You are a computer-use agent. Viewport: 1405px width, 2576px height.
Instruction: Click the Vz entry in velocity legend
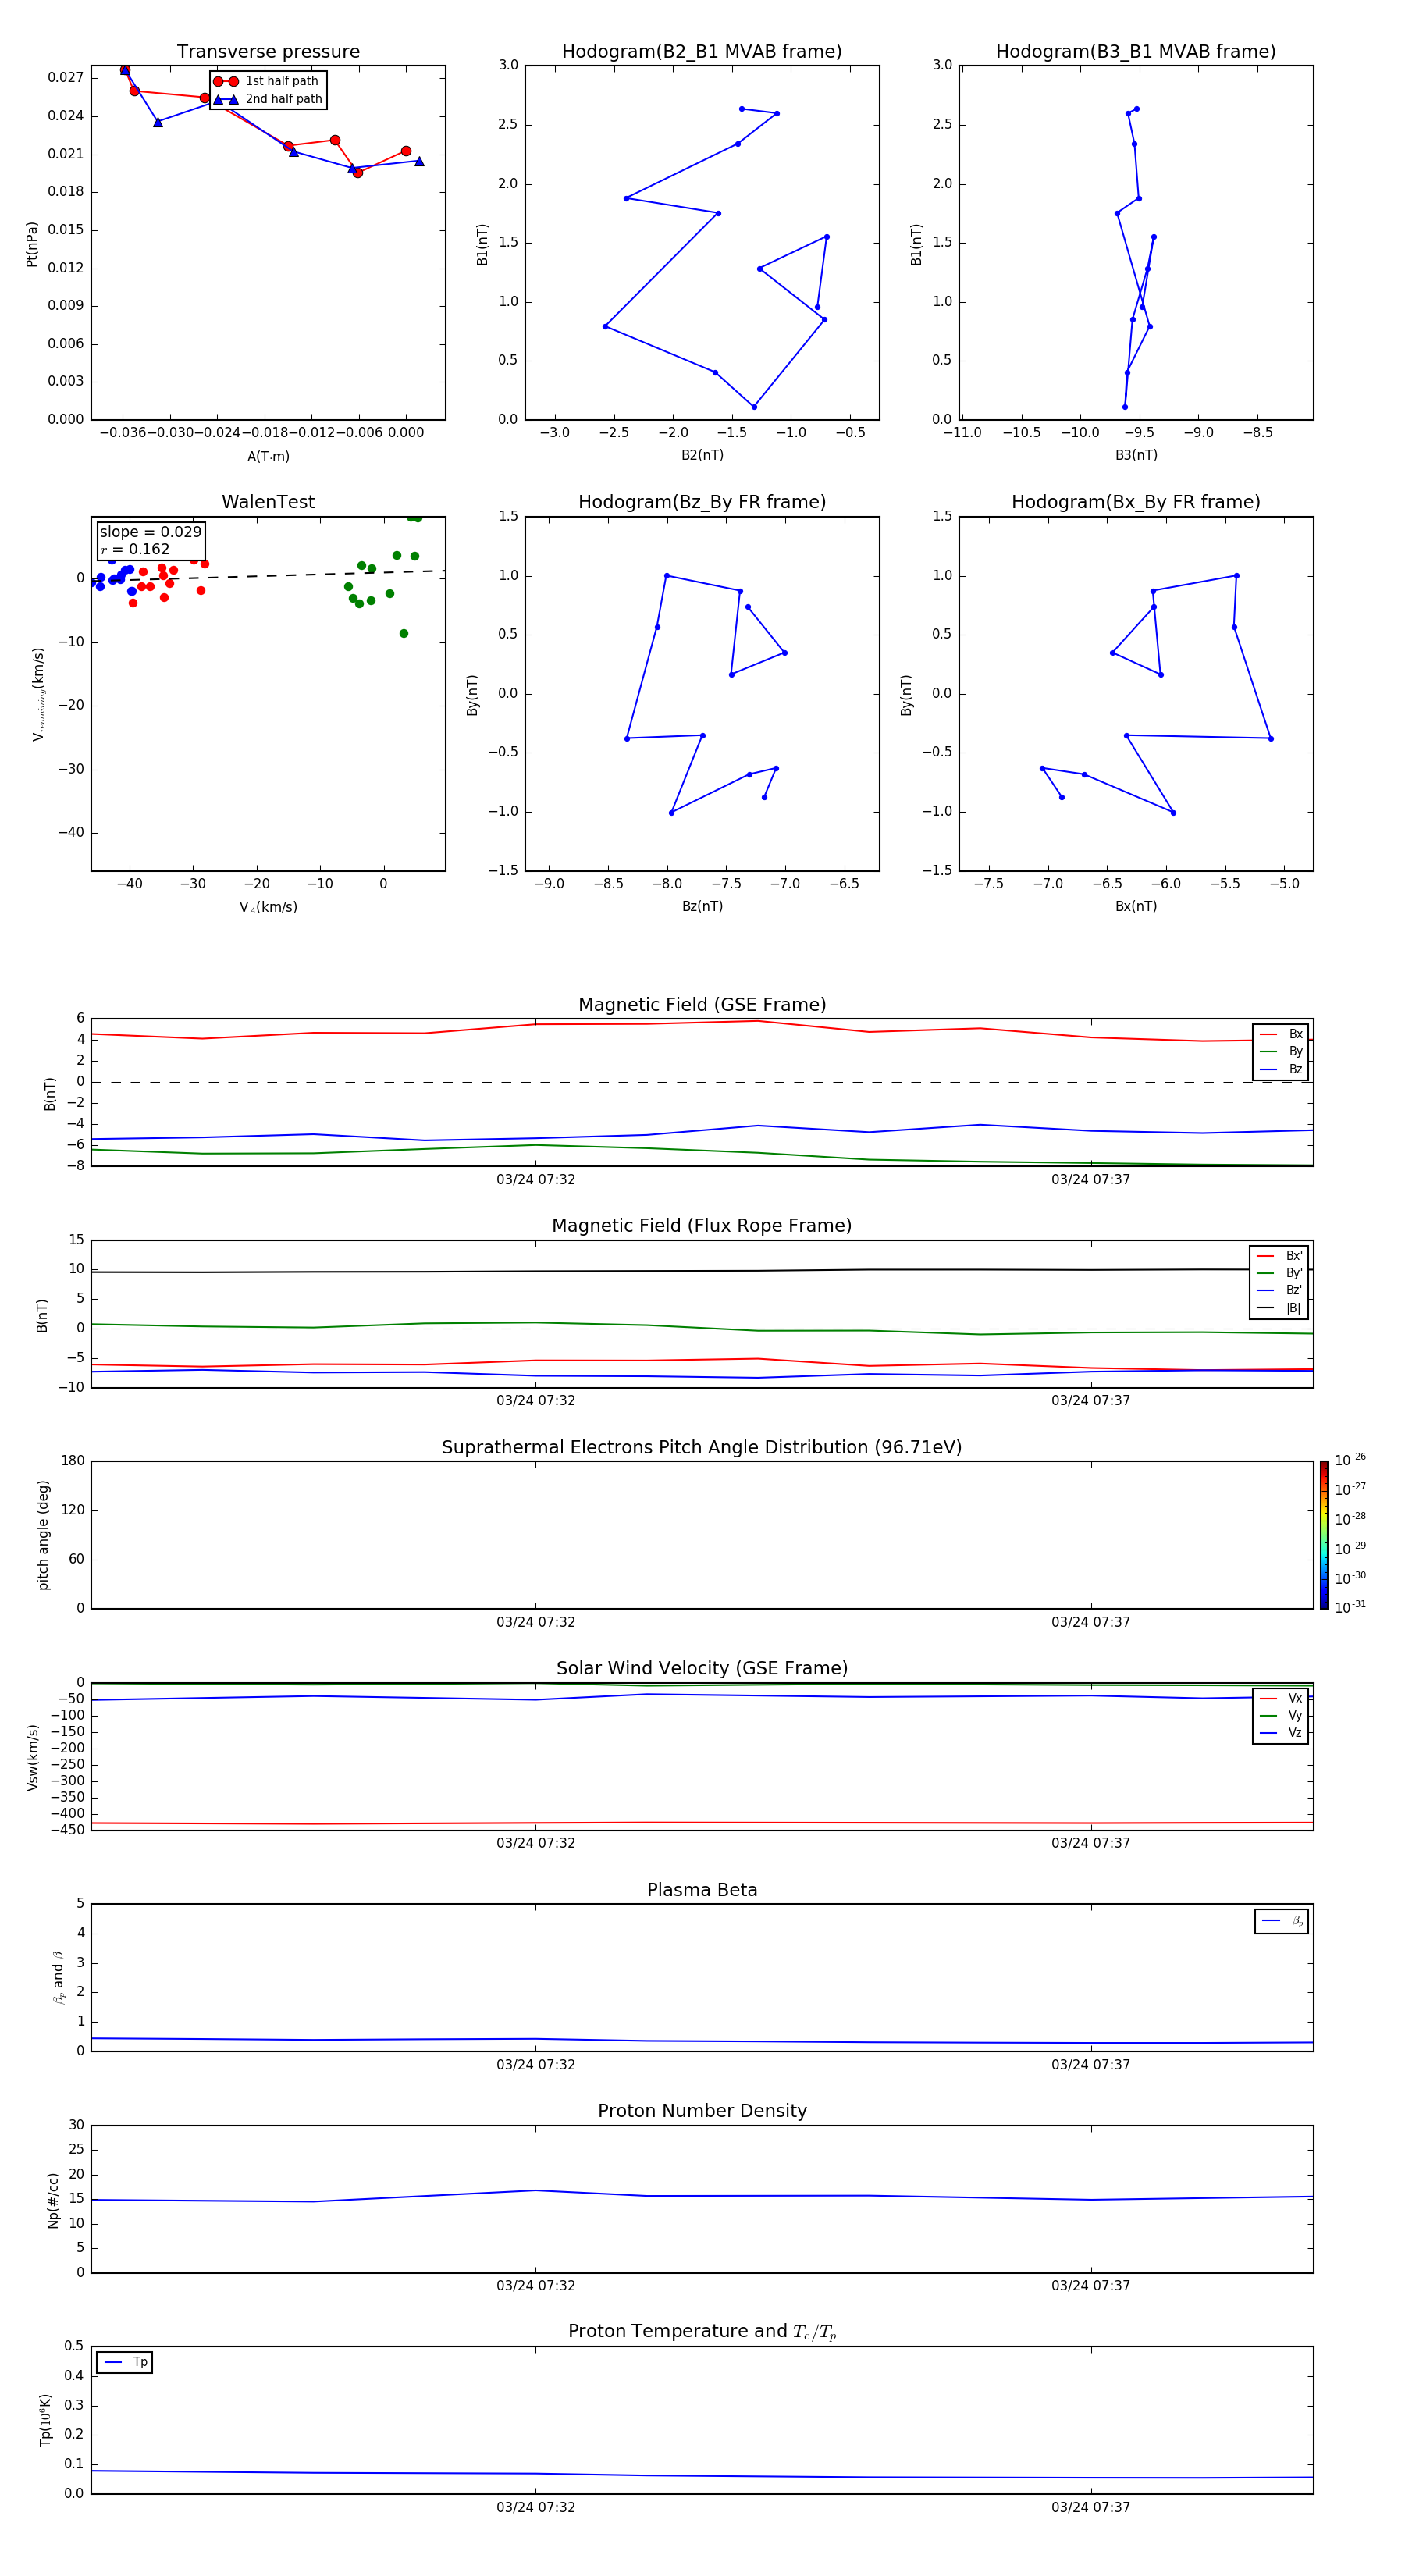tap(1282, 1733)
